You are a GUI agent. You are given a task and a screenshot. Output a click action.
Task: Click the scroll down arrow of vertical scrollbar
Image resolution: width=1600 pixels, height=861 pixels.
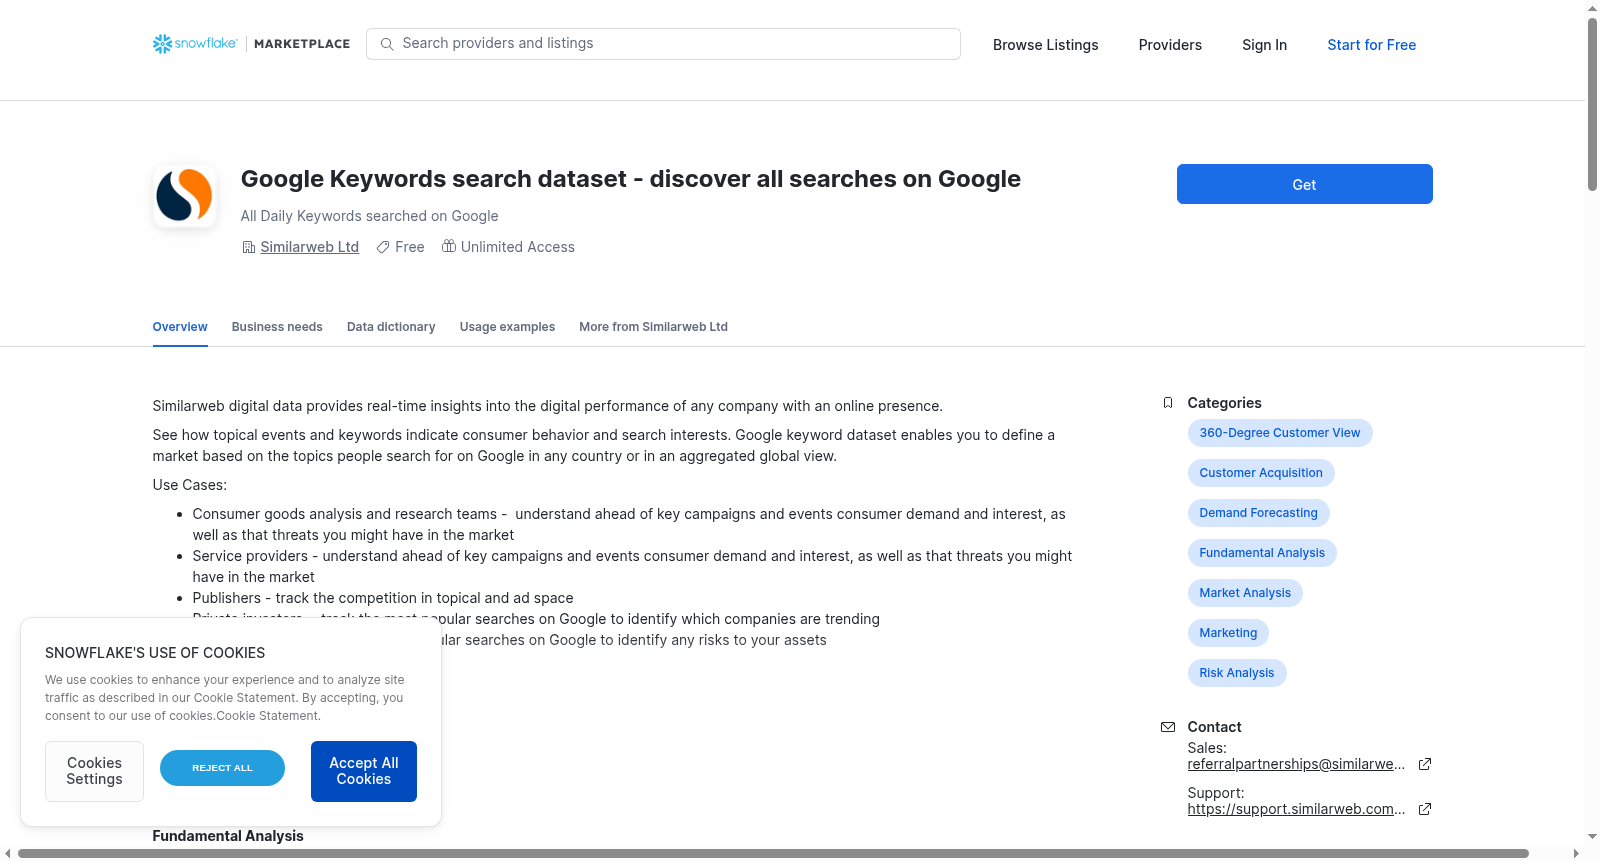coord(1592,837)
